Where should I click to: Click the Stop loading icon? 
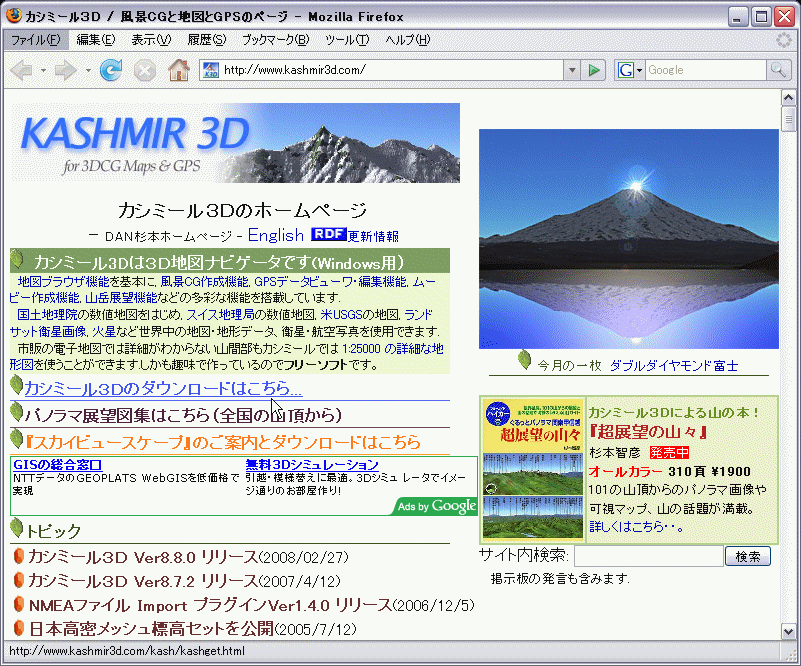(145, 70)
